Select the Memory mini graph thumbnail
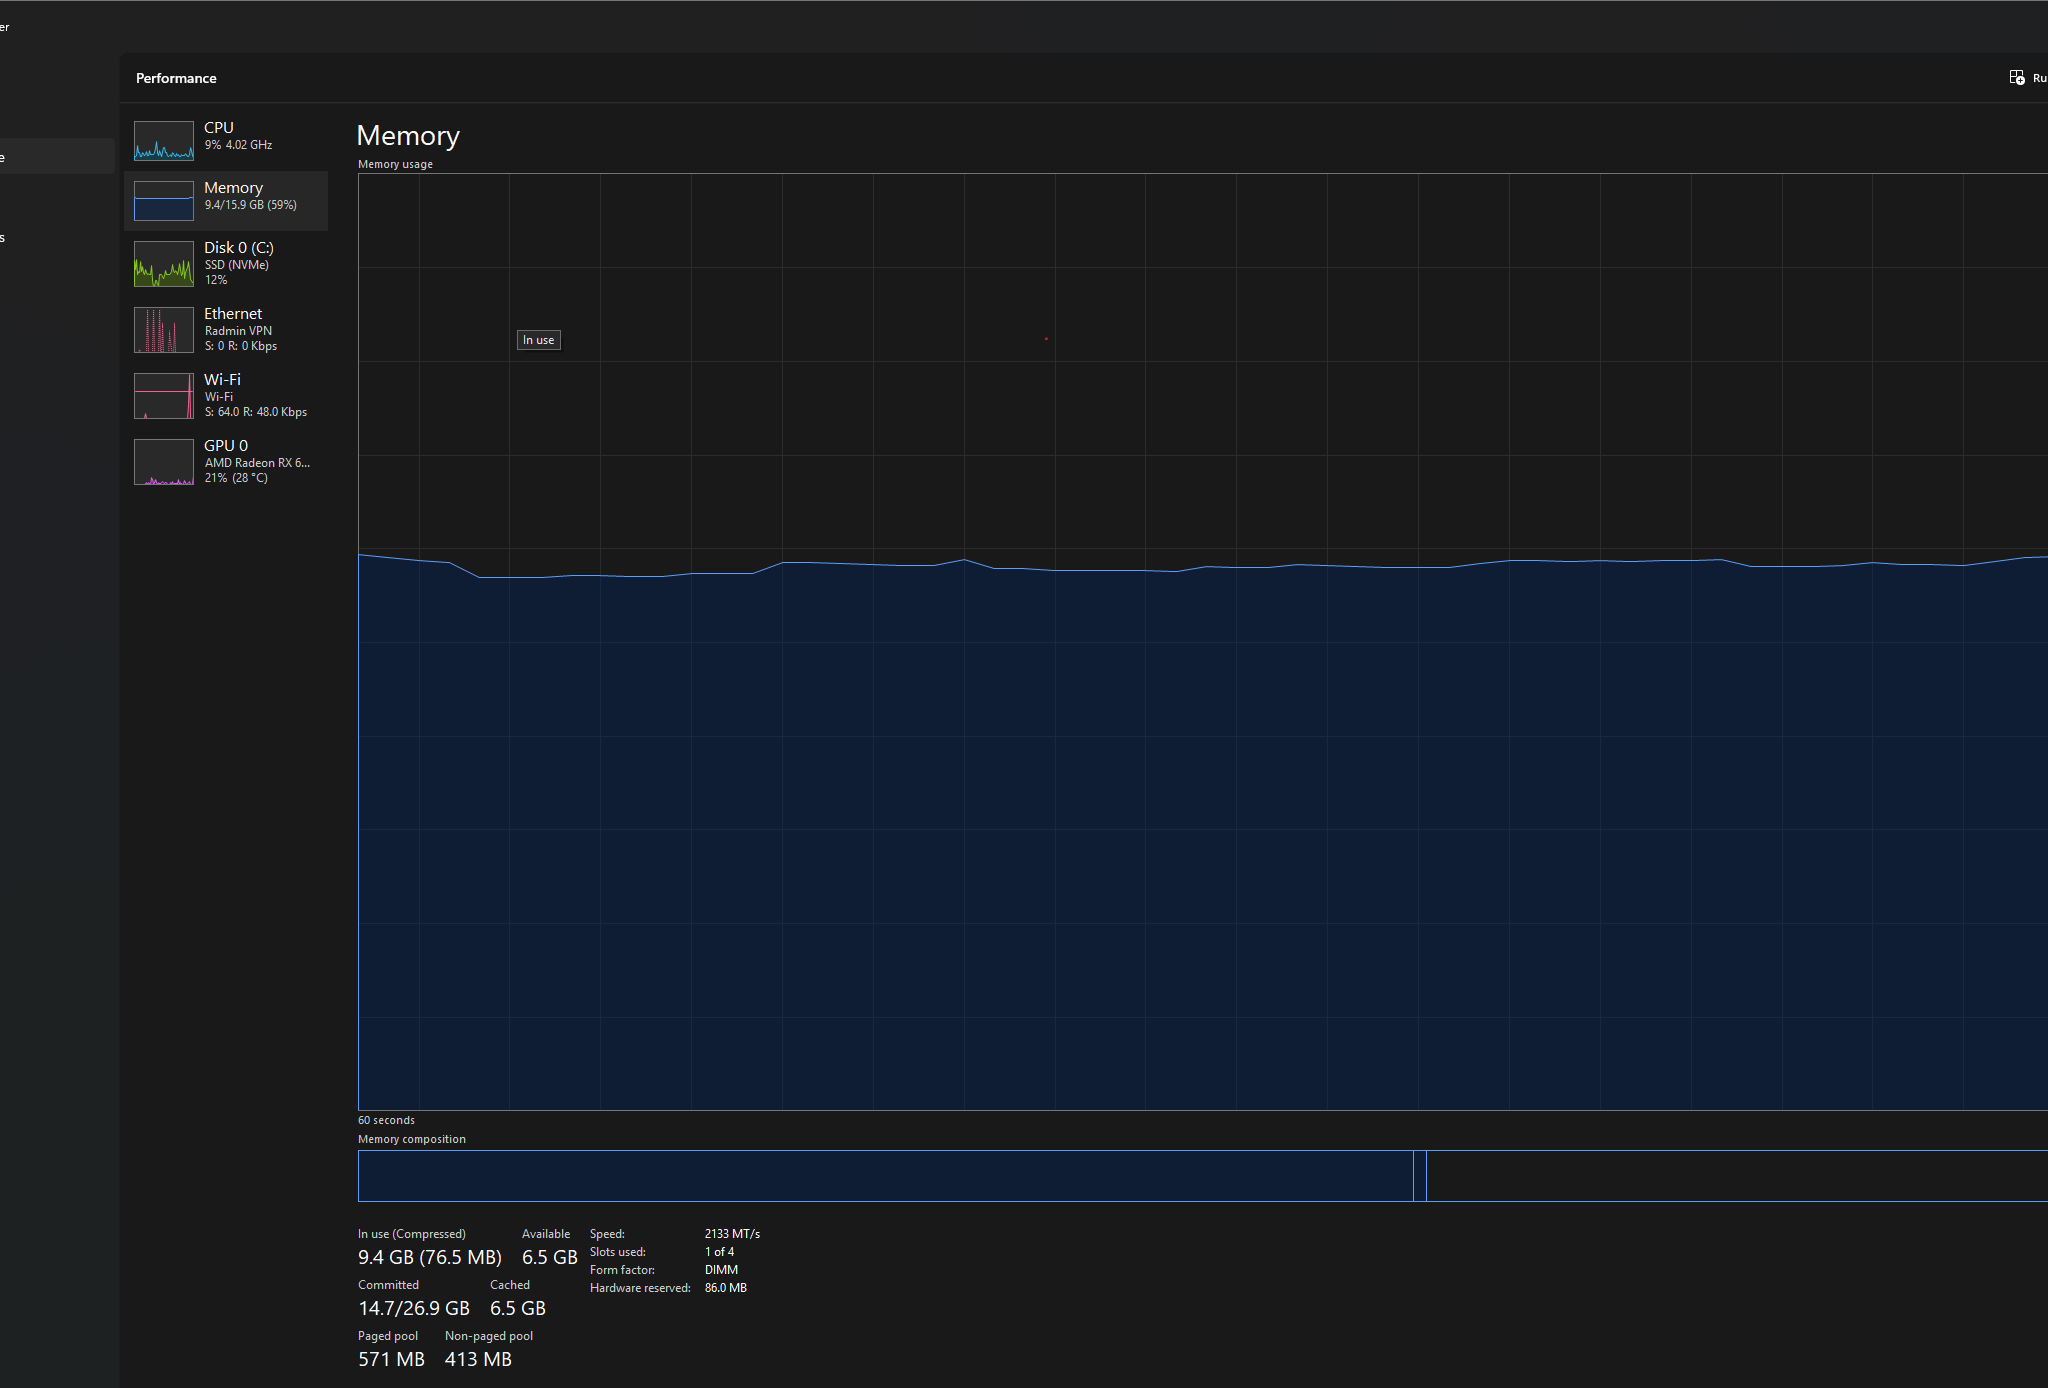Image resolution: width=2048 pixels, height=1388 pixels. click(x=164, y=201)
